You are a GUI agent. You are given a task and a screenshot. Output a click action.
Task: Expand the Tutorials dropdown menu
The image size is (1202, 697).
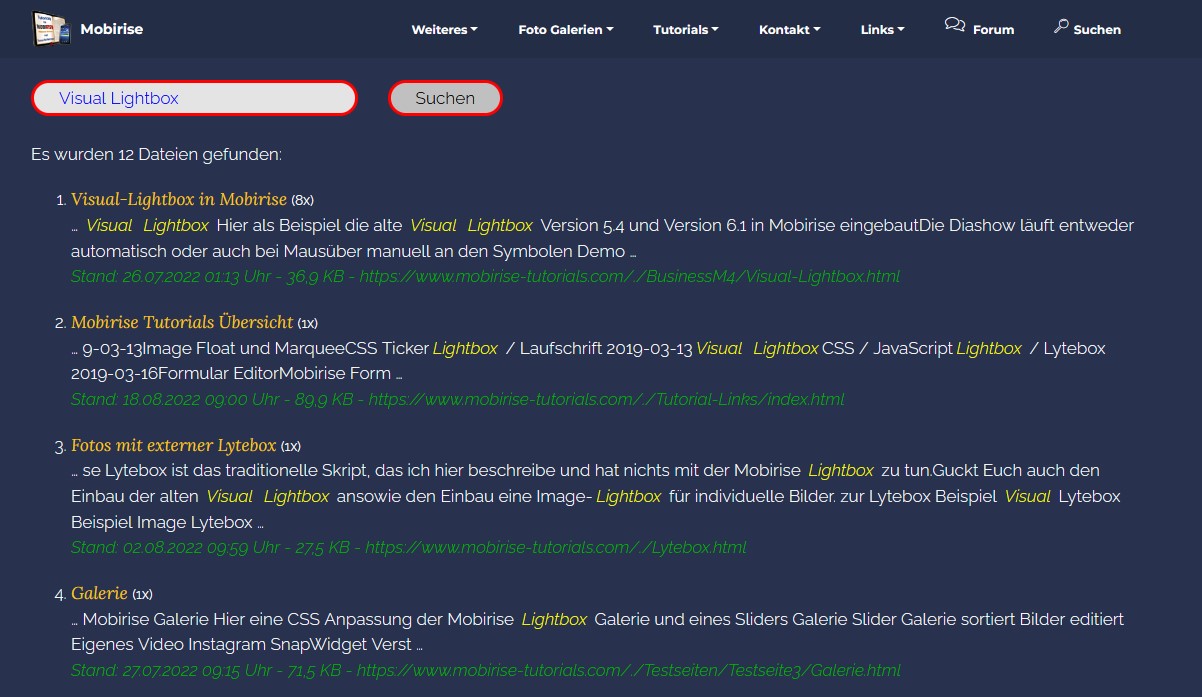(x=685, y=30)
